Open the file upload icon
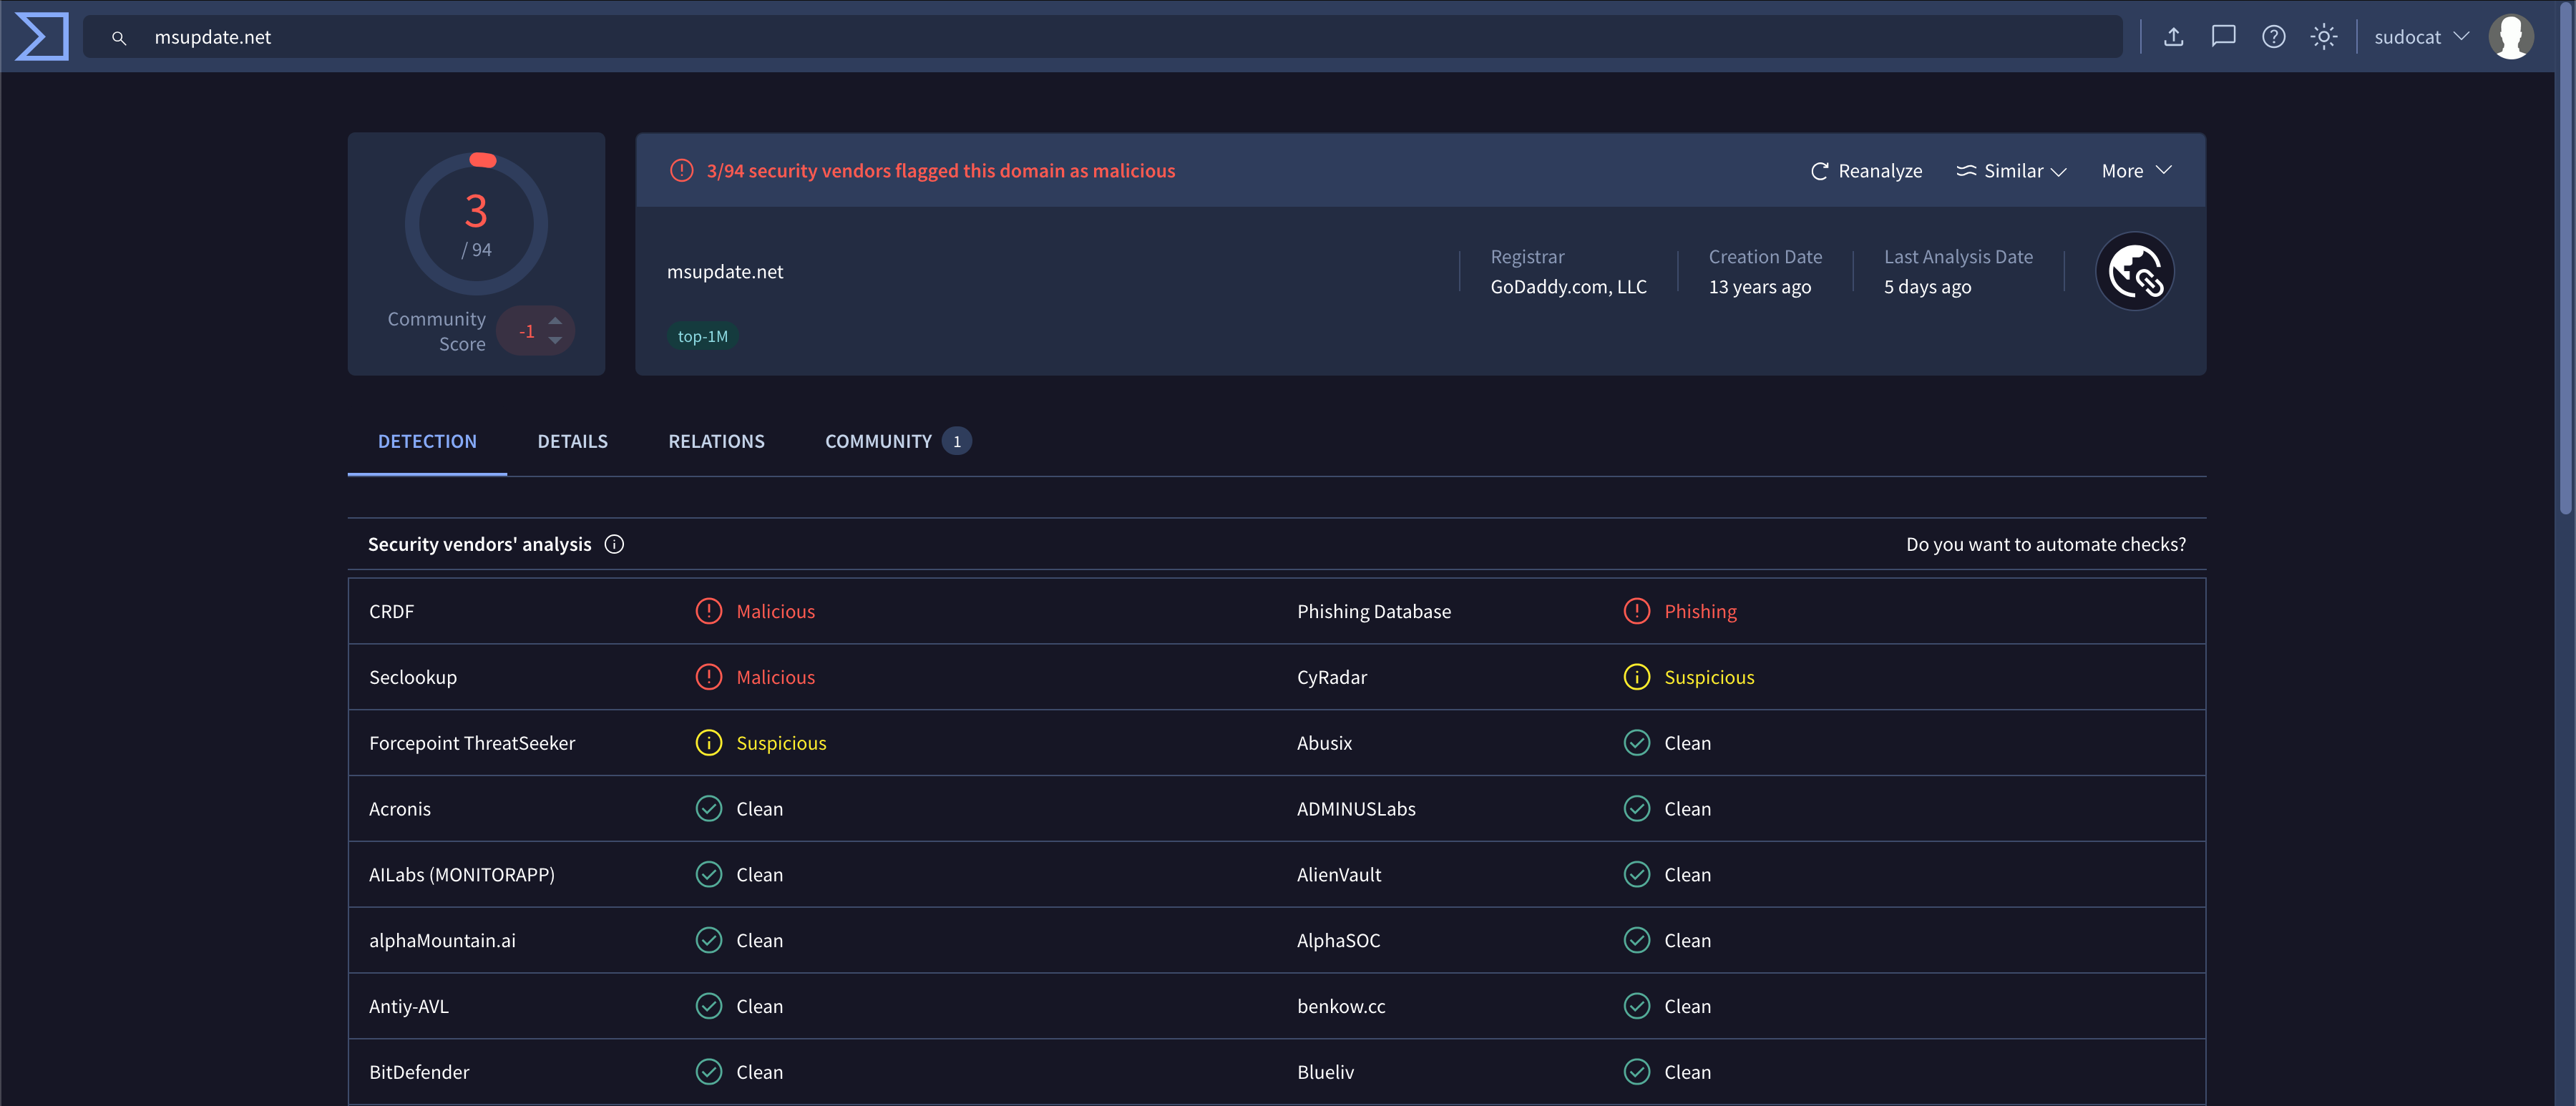 click(x=2173, y=36)
